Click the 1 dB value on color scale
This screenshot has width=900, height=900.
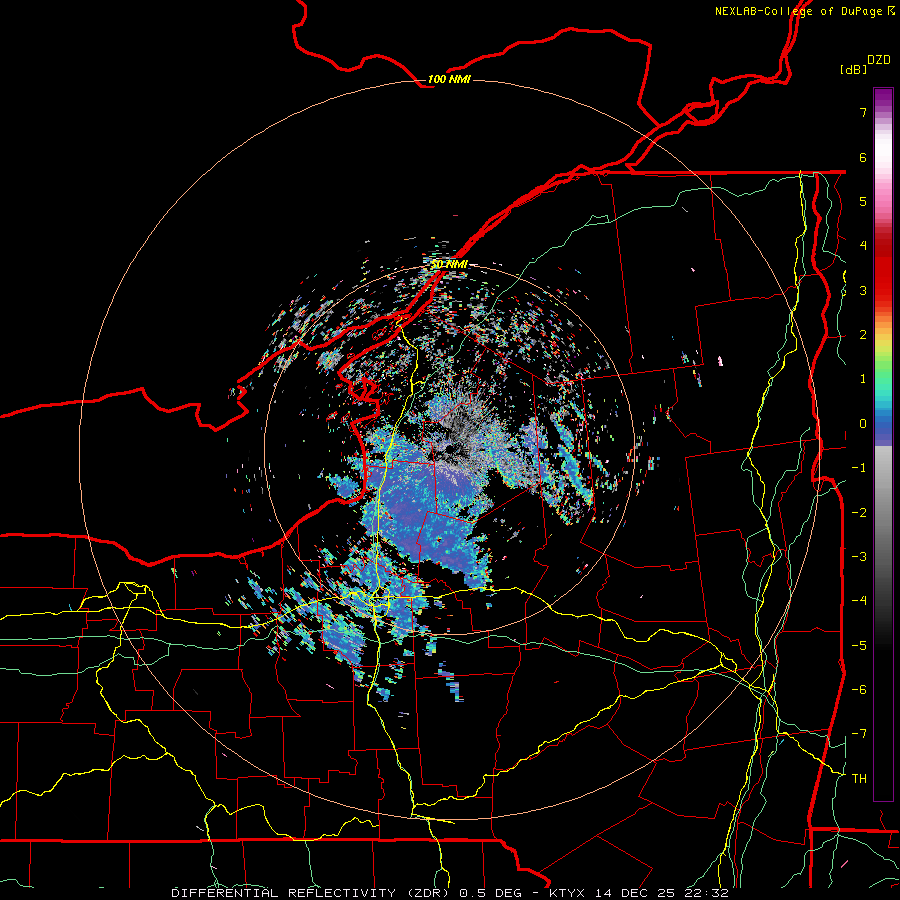pyautogui.click(x=863, y=379)
